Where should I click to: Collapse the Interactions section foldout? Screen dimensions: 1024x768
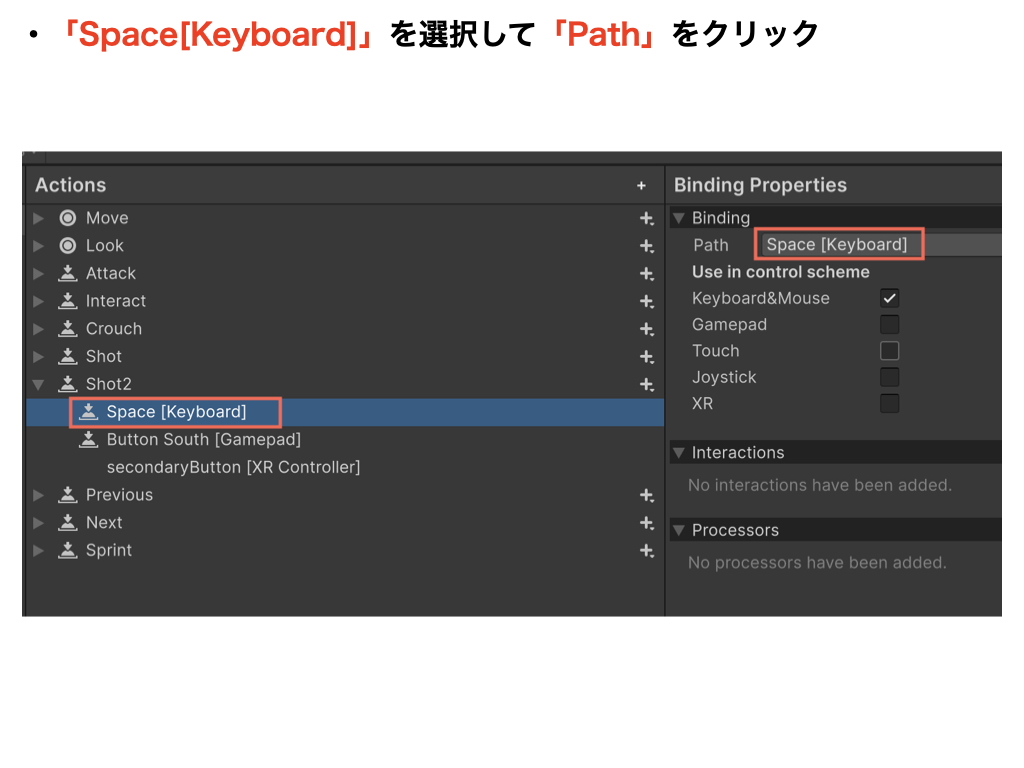679,453
